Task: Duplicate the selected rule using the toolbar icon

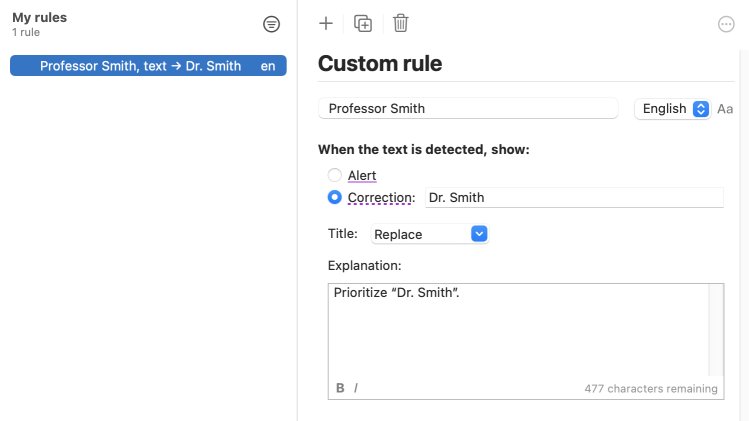Action: tap(363, 23)
